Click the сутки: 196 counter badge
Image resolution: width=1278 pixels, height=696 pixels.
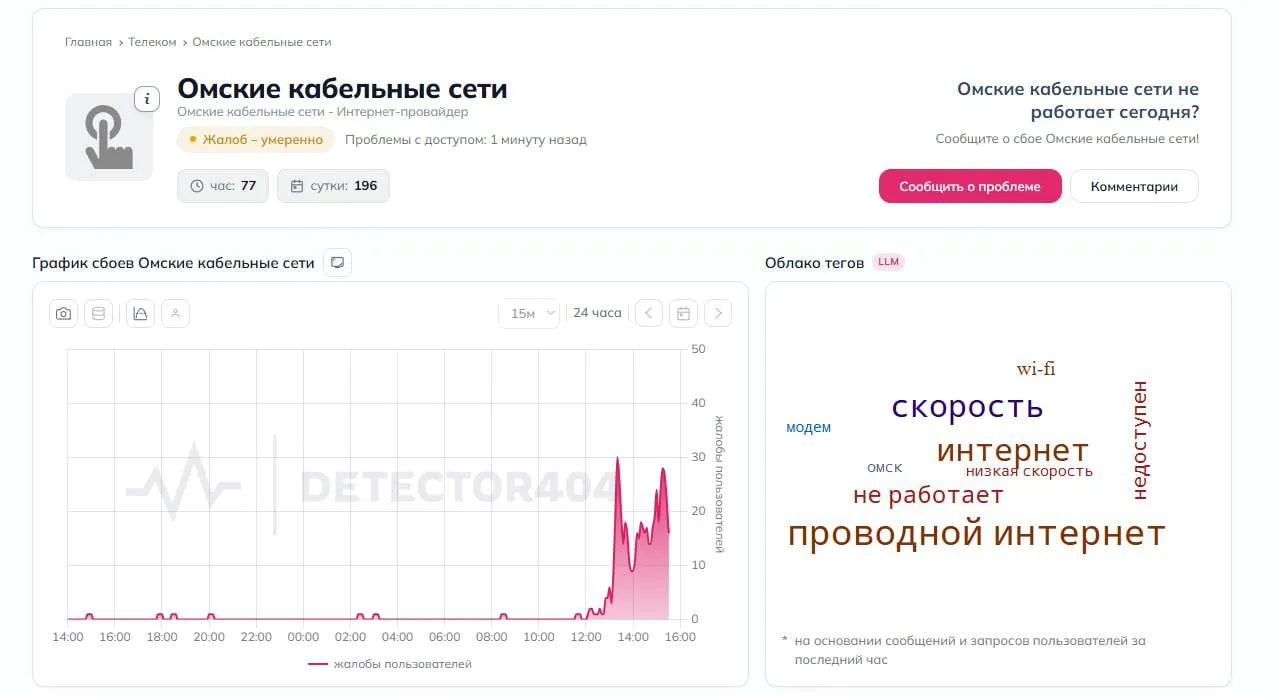pyautogui.click(x=333, y=186)
